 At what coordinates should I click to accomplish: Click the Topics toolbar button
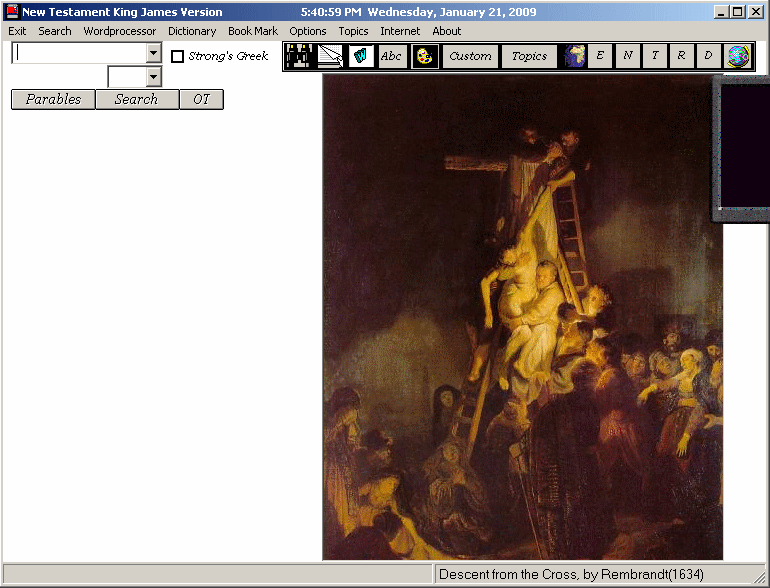point(529,56)
